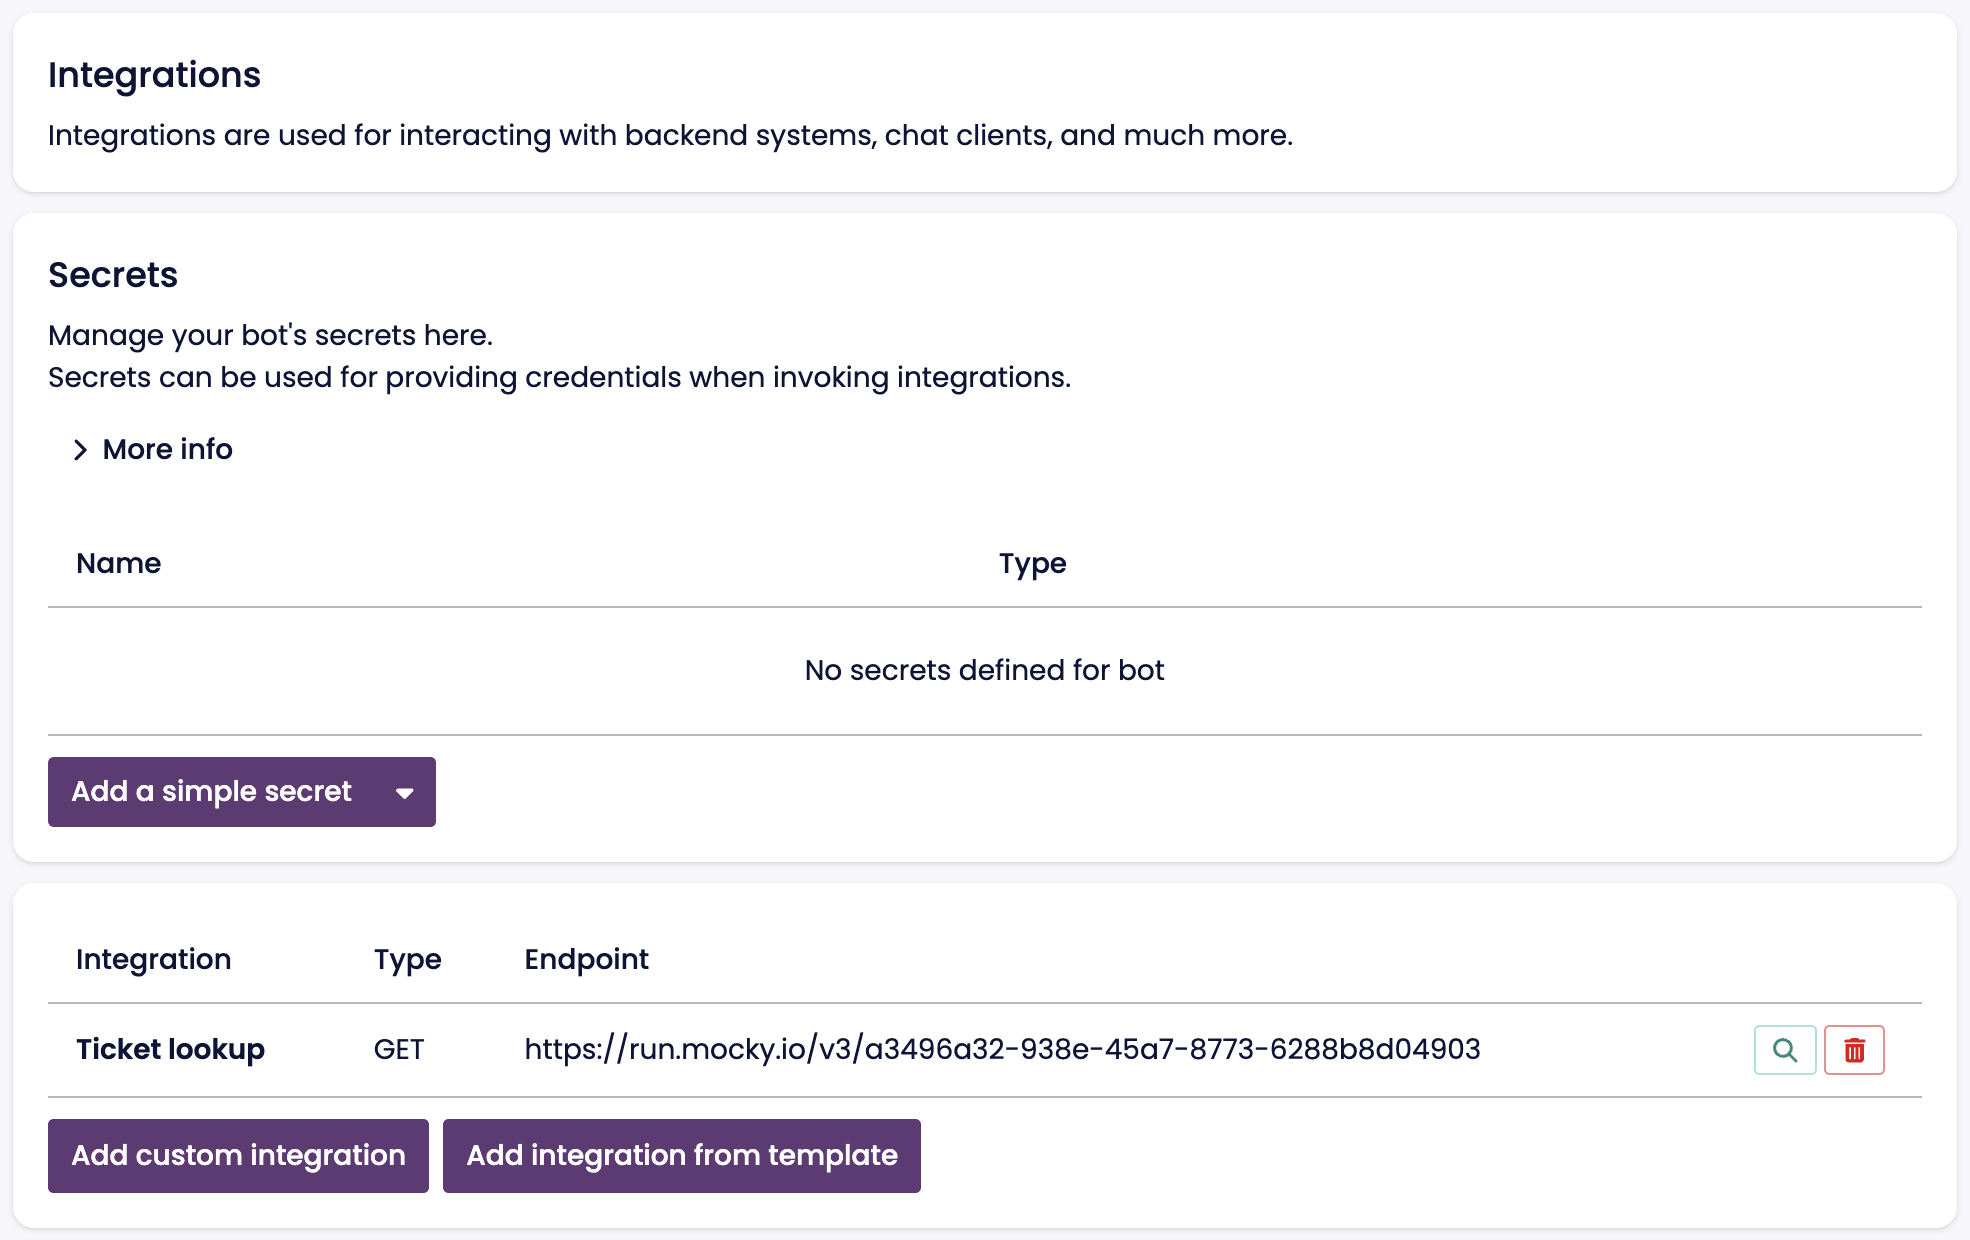
Task: Click the Endpoint column header
Action: pos(586,959)
